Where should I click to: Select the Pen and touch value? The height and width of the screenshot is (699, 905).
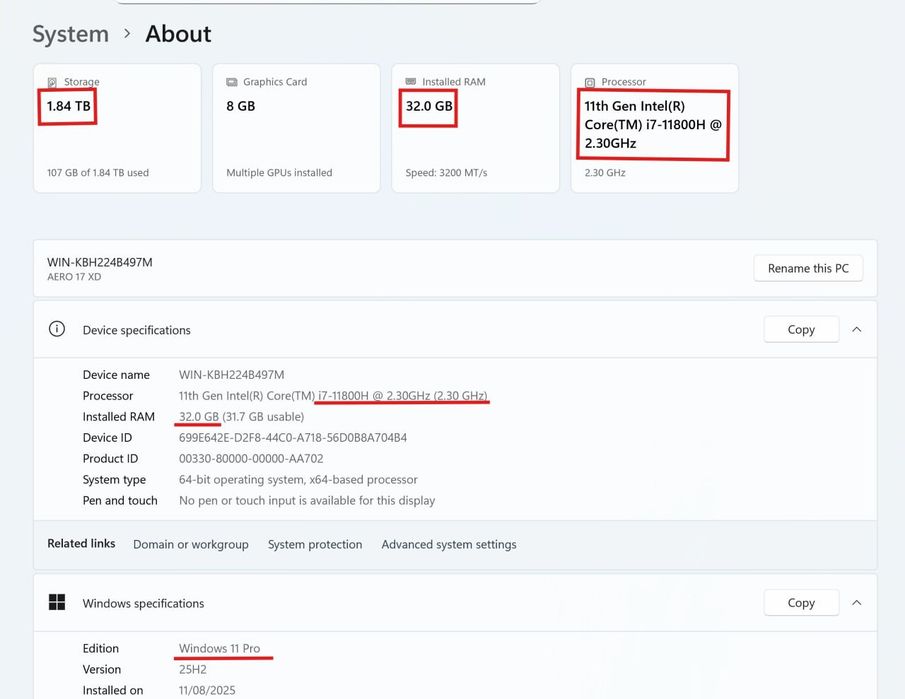pos(307,500)
